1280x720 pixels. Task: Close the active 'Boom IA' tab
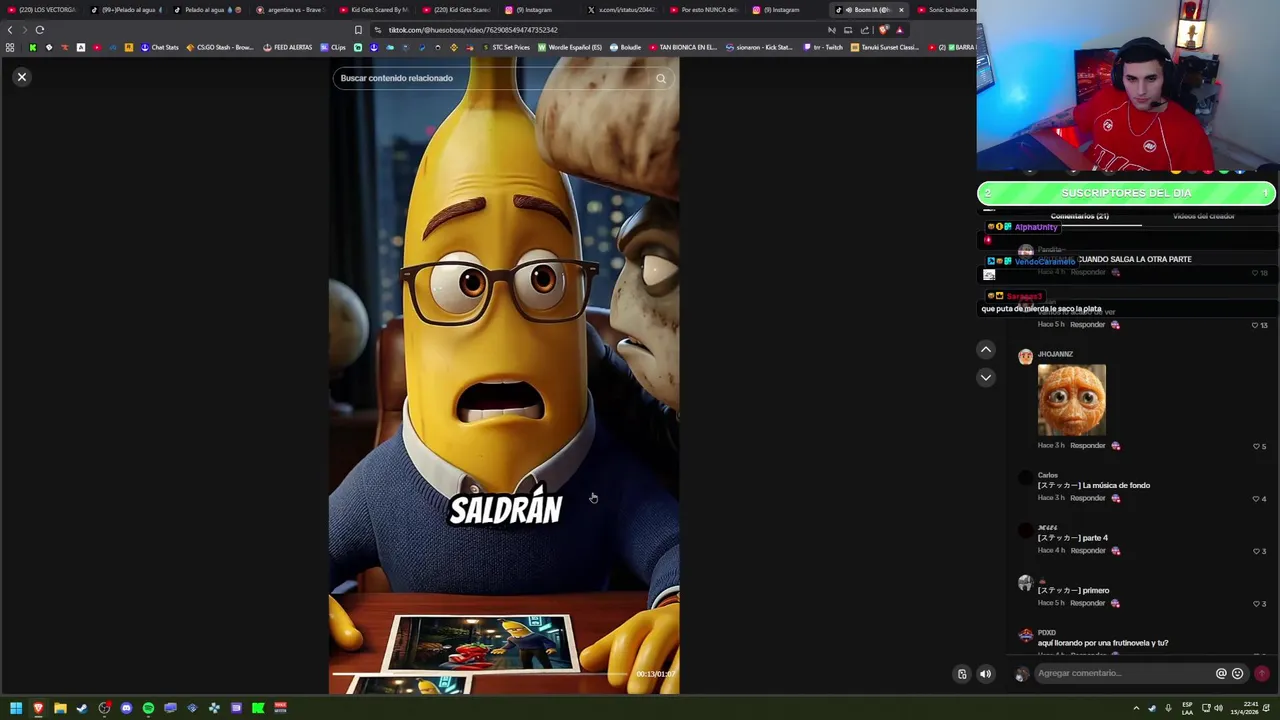(901, 10)
